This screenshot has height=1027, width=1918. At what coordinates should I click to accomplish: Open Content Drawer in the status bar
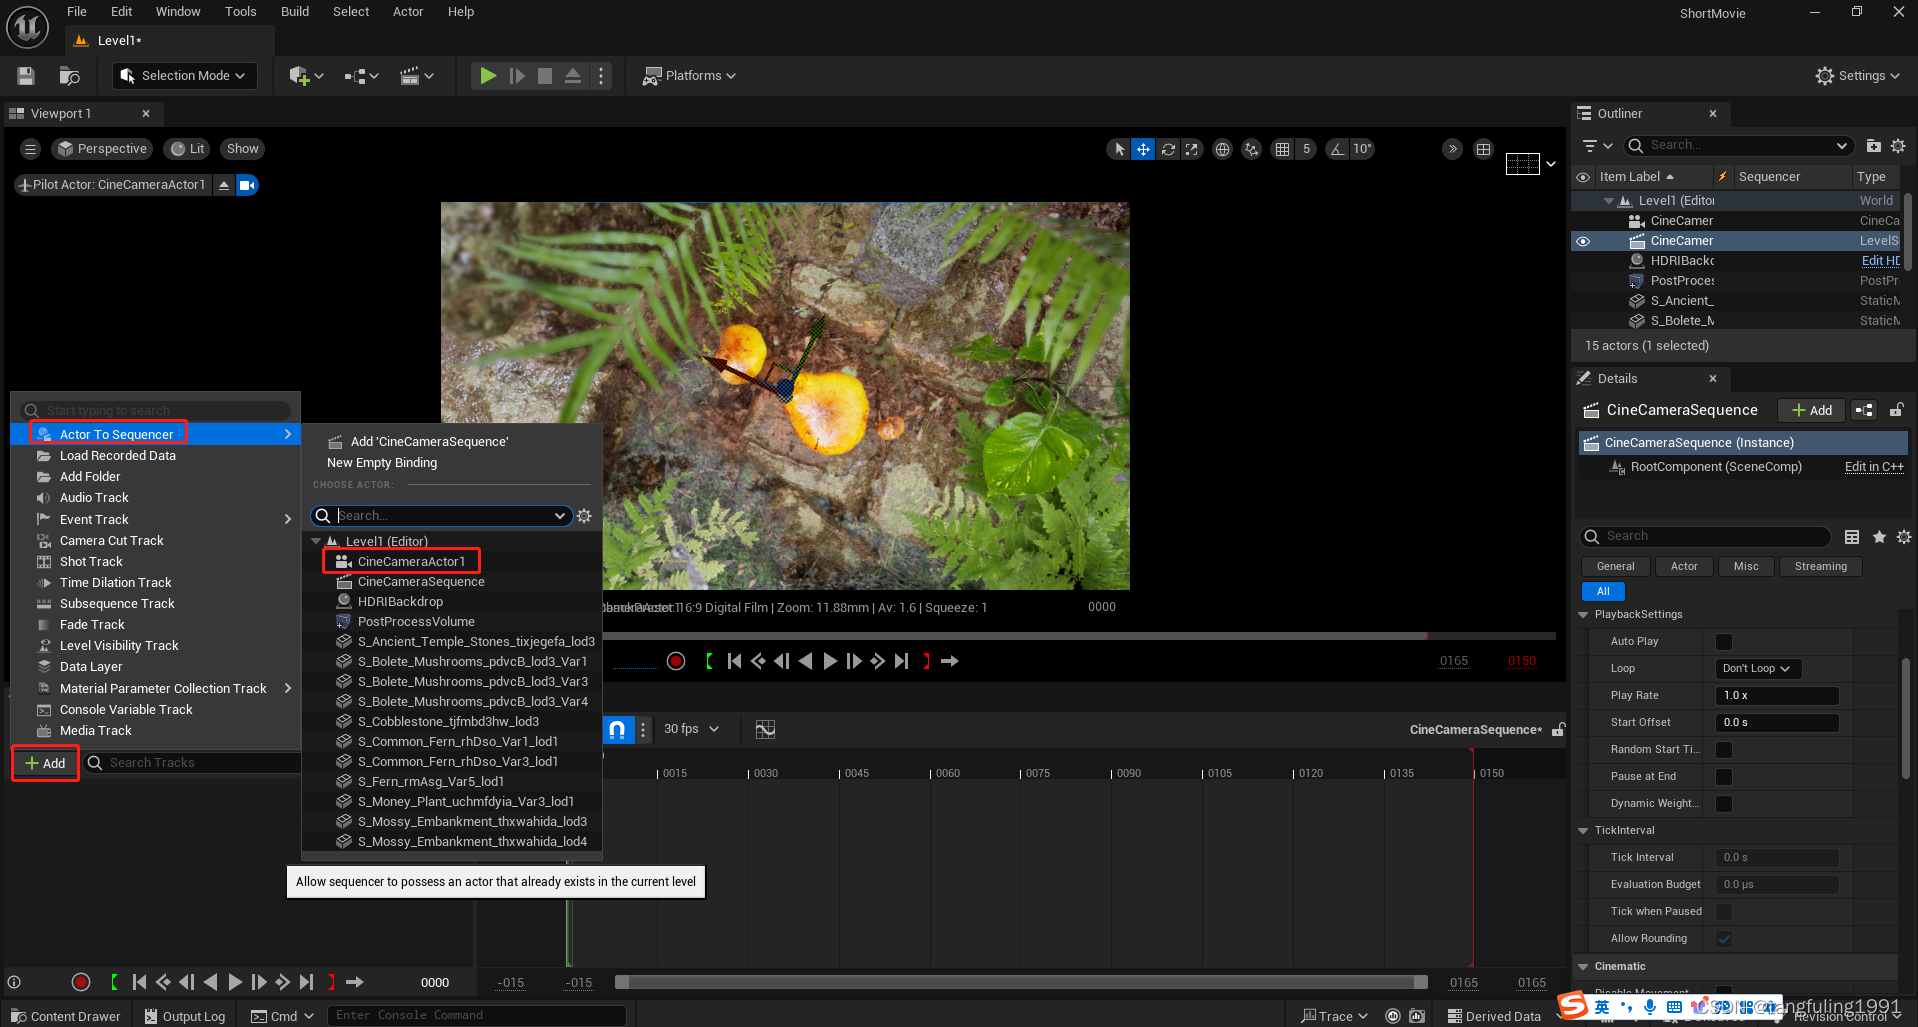point(66,1016)
